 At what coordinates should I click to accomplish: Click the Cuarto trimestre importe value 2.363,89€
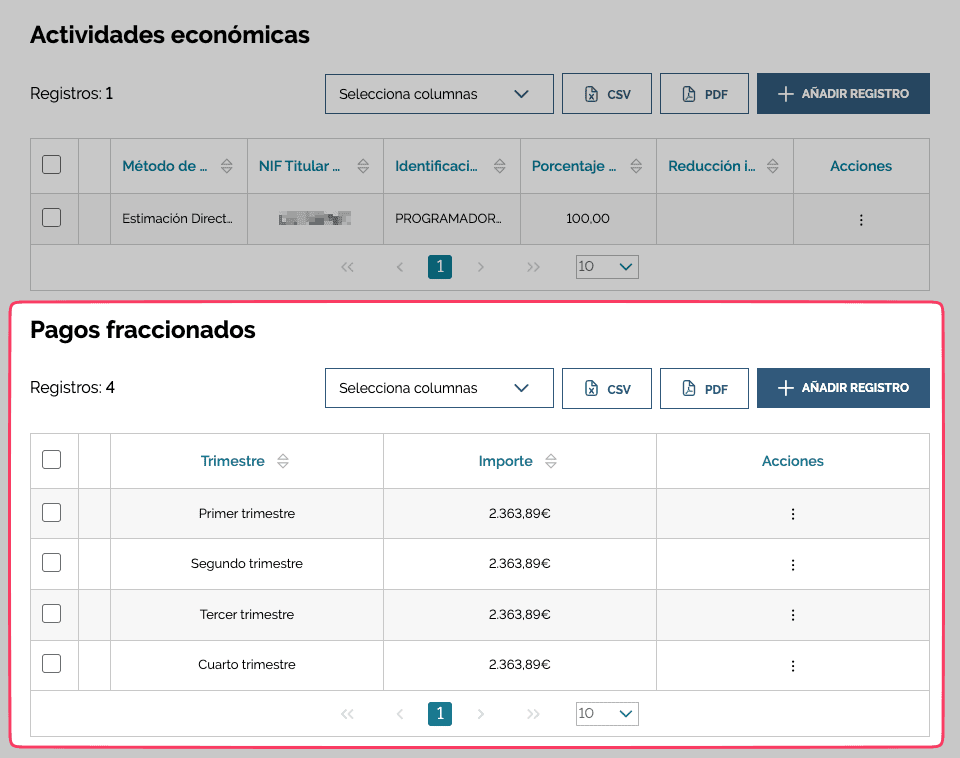(x=518, y=664)
